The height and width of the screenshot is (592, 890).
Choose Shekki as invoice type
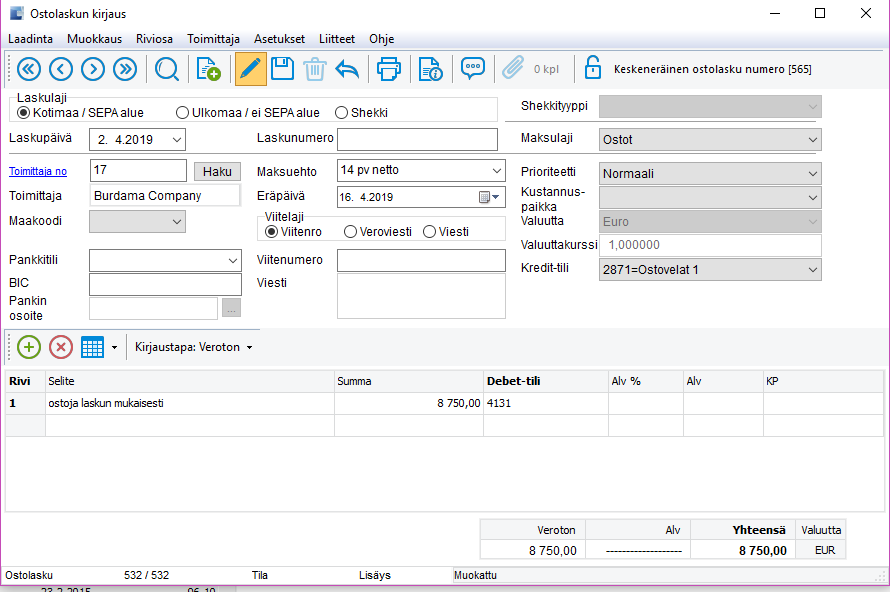[342, 113]
